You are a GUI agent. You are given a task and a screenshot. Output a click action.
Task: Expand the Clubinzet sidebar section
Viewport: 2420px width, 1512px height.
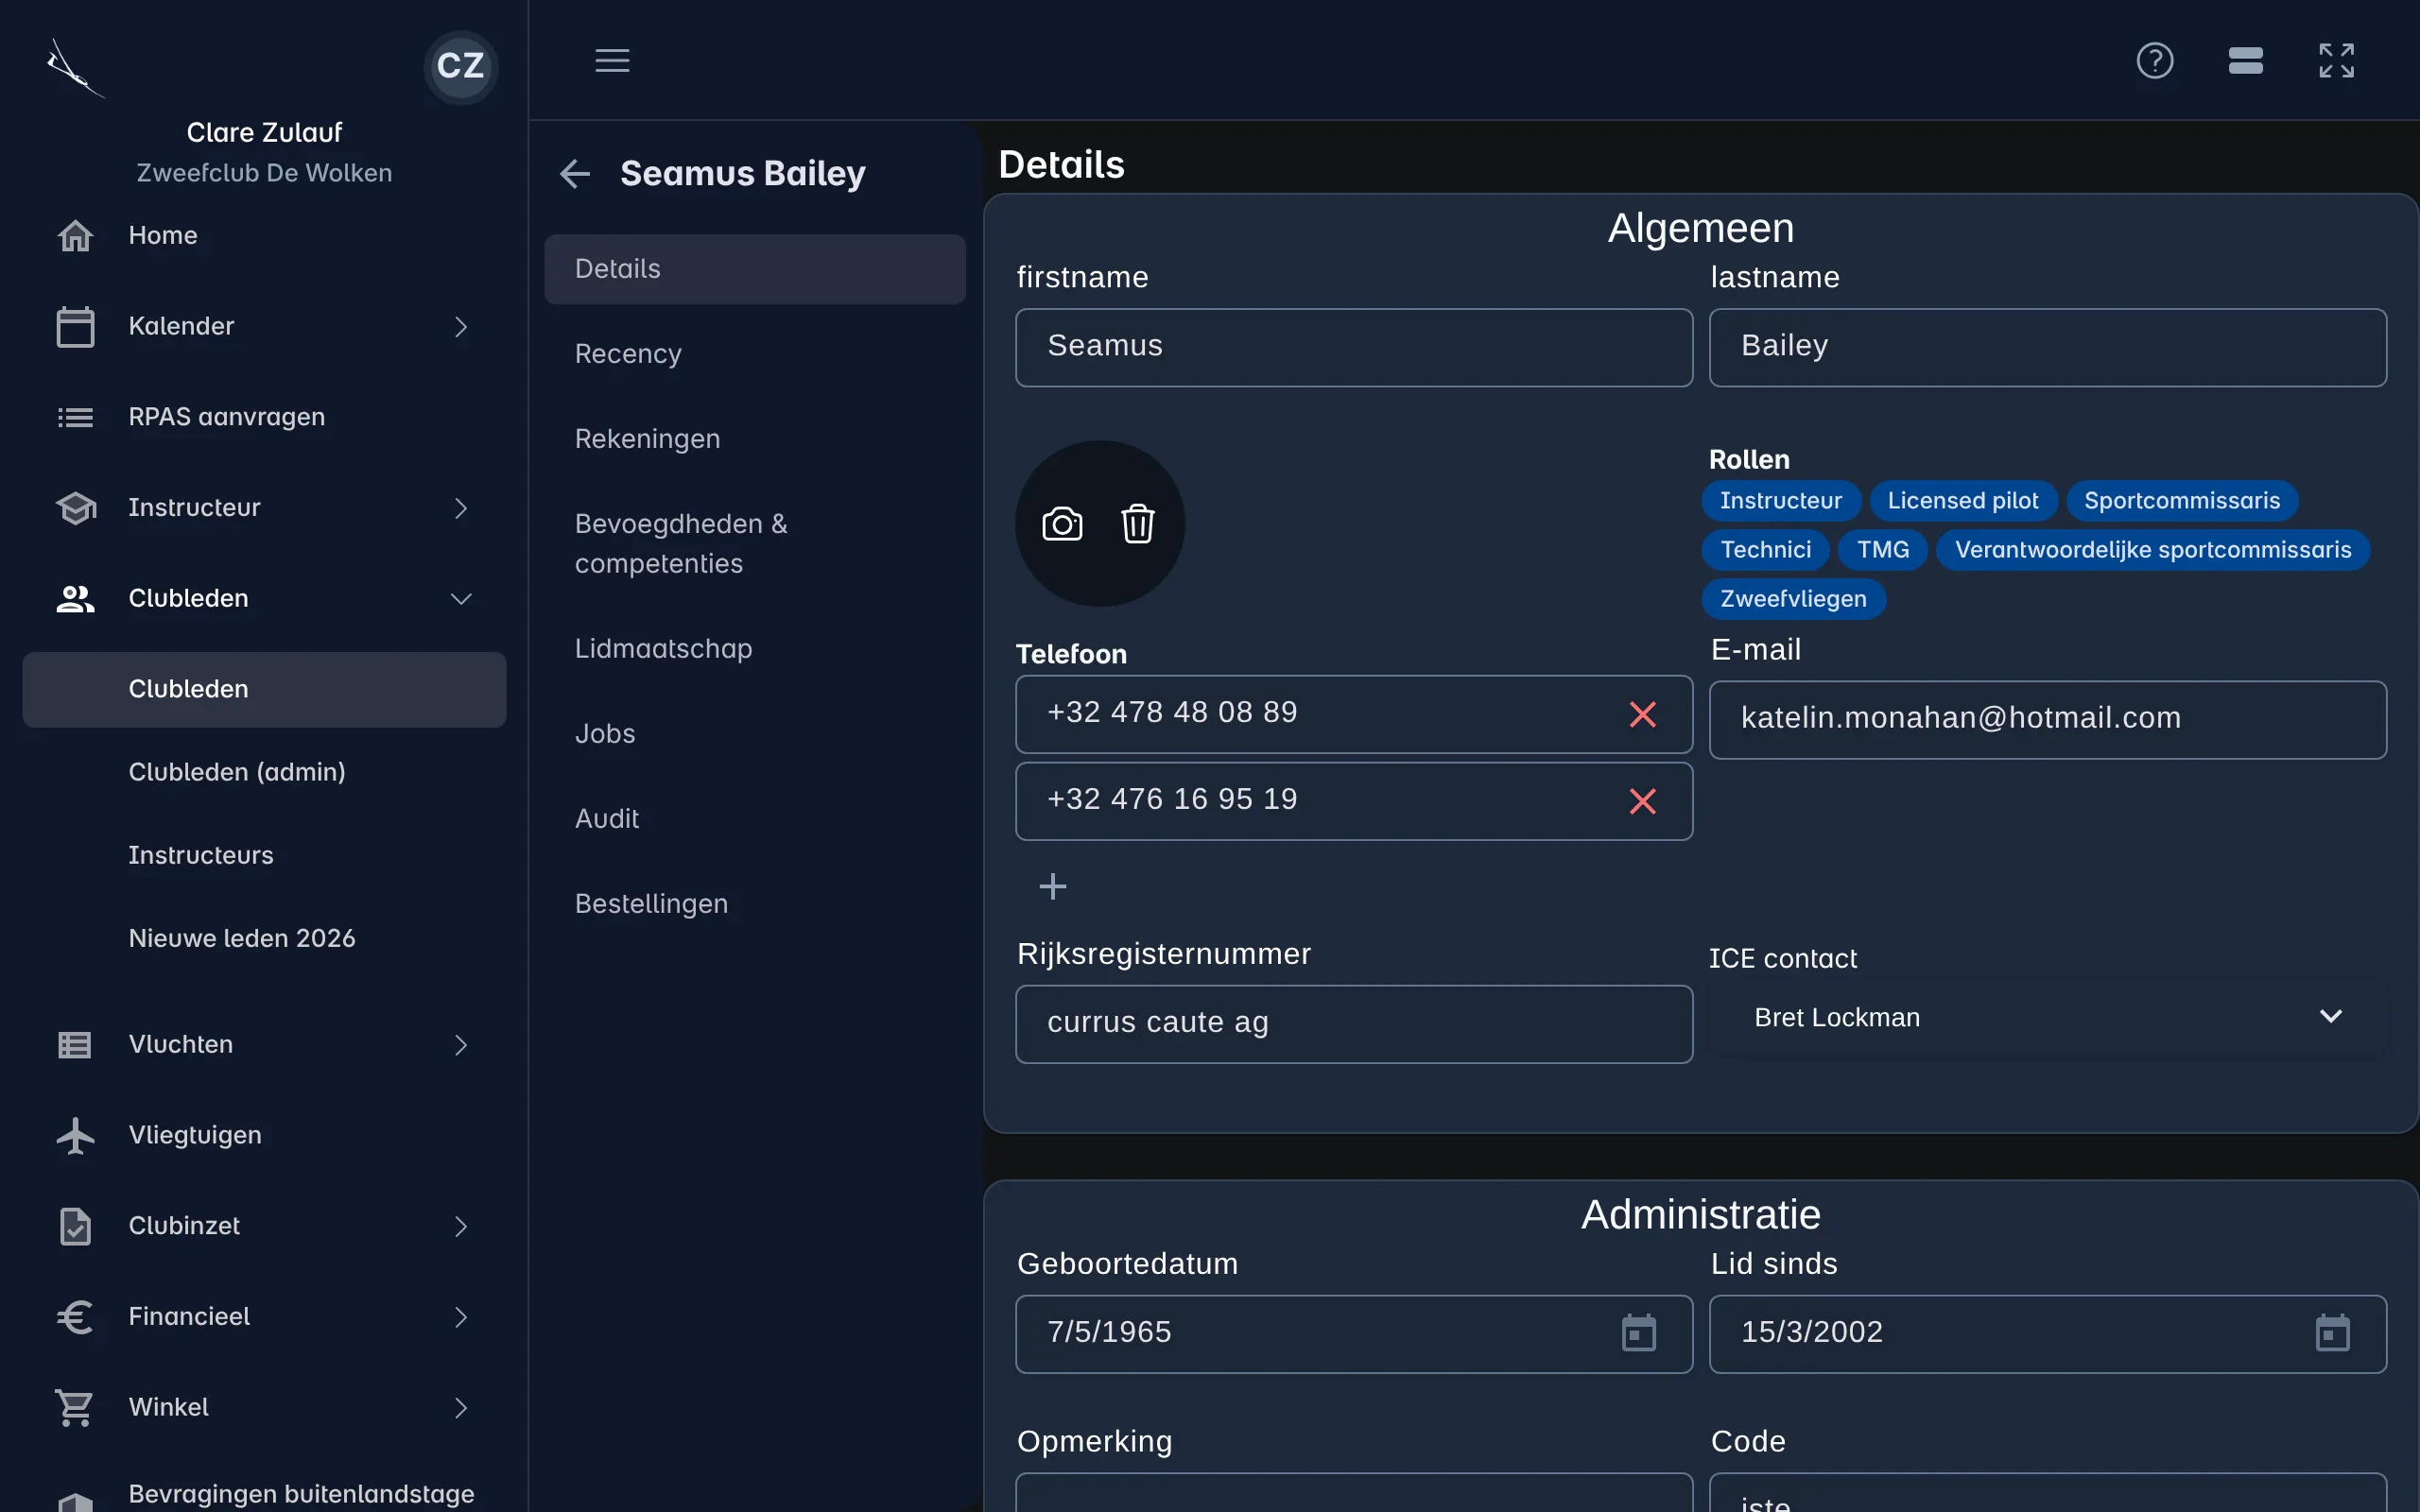[264, 1226]
